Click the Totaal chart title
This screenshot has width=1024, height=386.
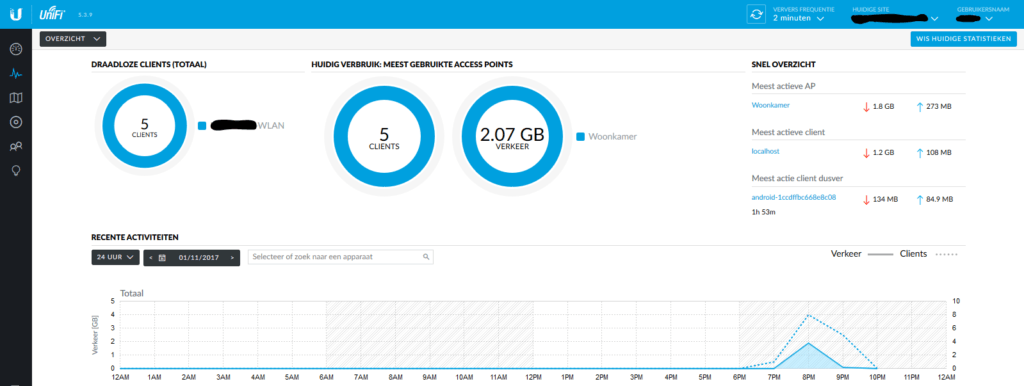131,294
